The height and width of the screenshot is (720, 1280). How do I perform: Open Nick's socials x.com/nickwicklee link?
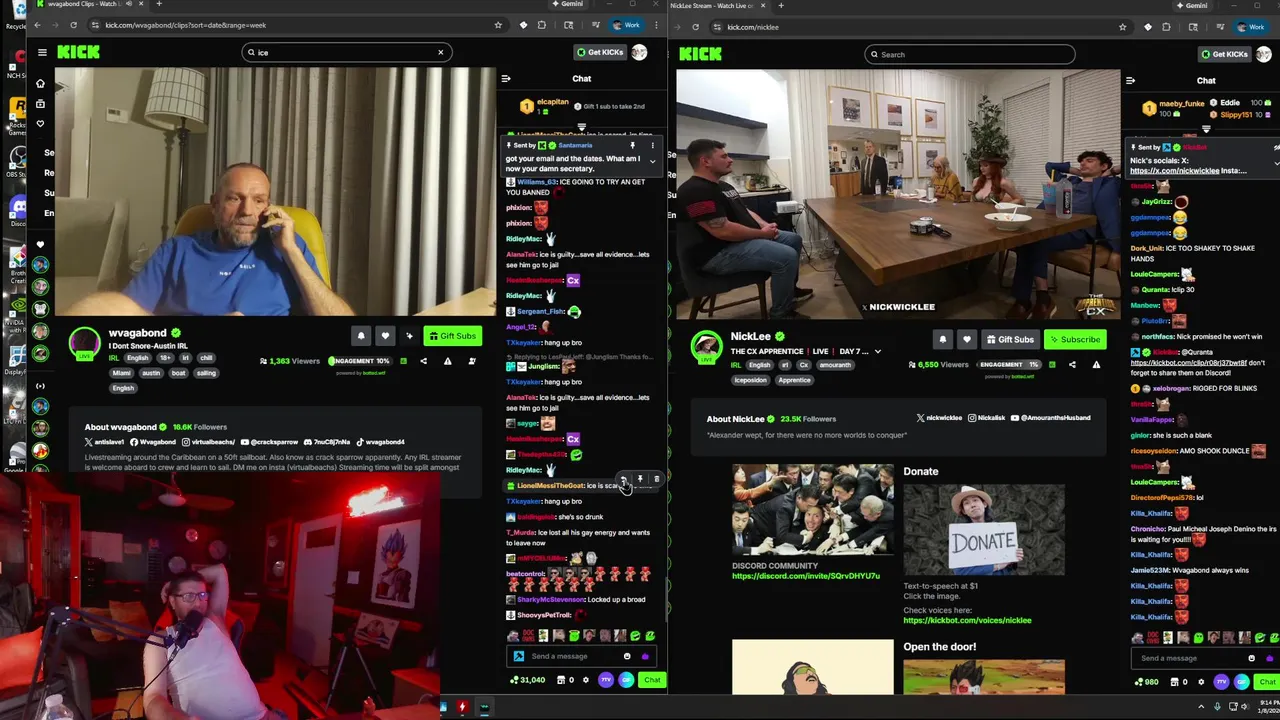1175,171
